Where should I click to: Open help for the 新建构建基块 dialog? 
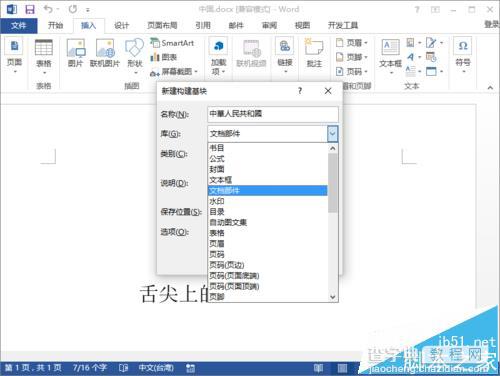pyautogui.click(x=300, y=91)
